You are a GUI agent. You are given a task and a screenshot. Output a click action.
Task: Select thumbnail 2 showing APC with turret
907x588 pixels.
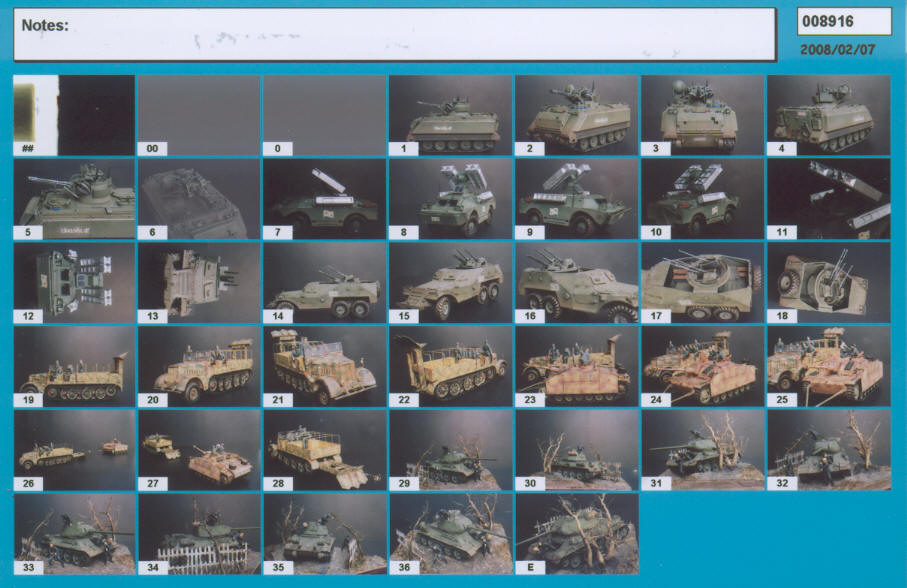[x=577, y=115]
